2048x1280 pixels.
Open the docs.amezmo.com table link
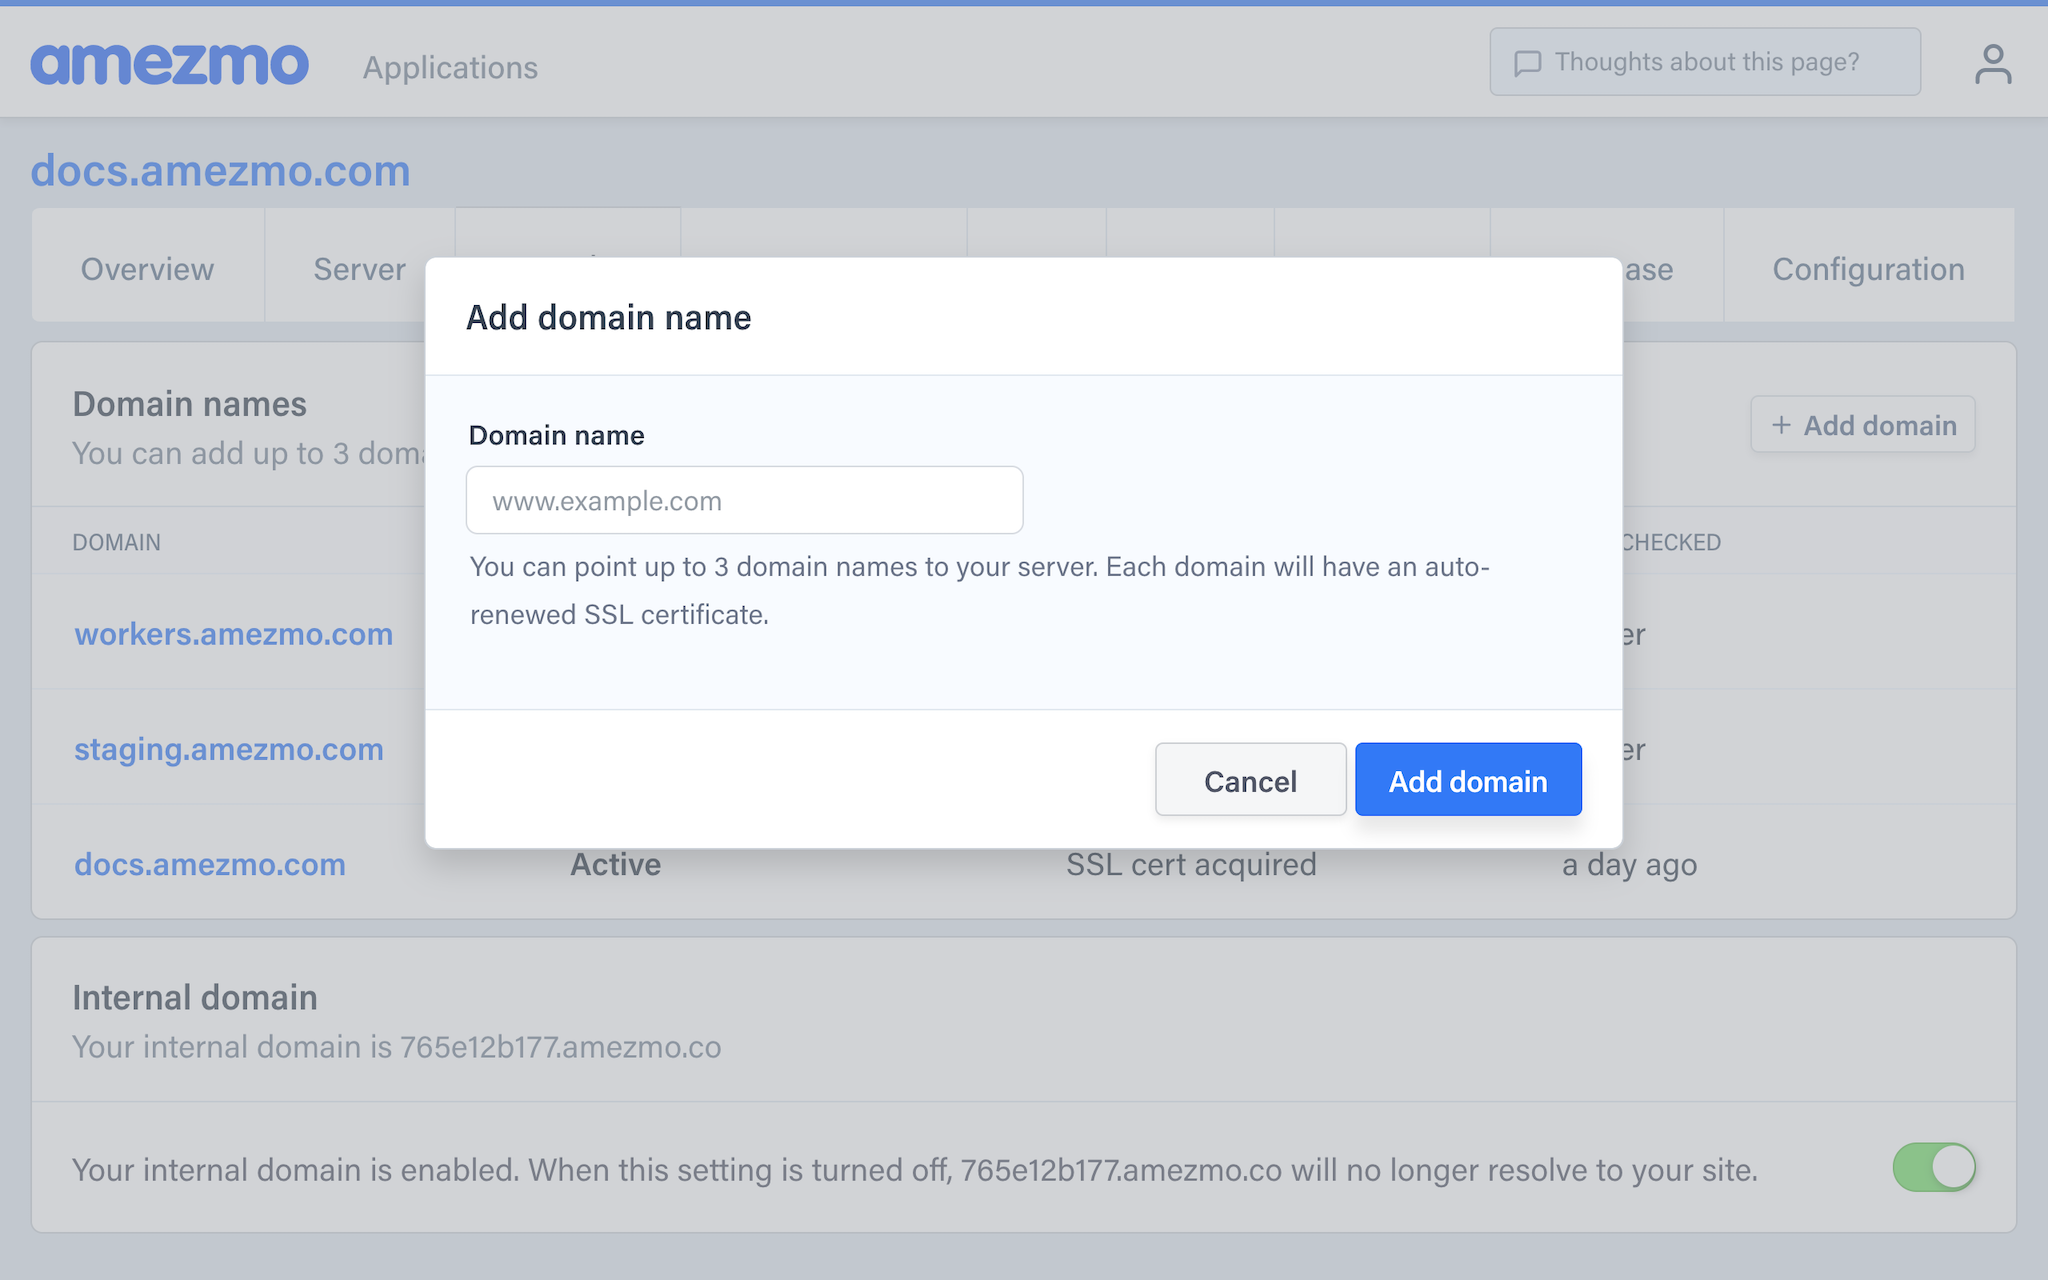click(210, 864)
